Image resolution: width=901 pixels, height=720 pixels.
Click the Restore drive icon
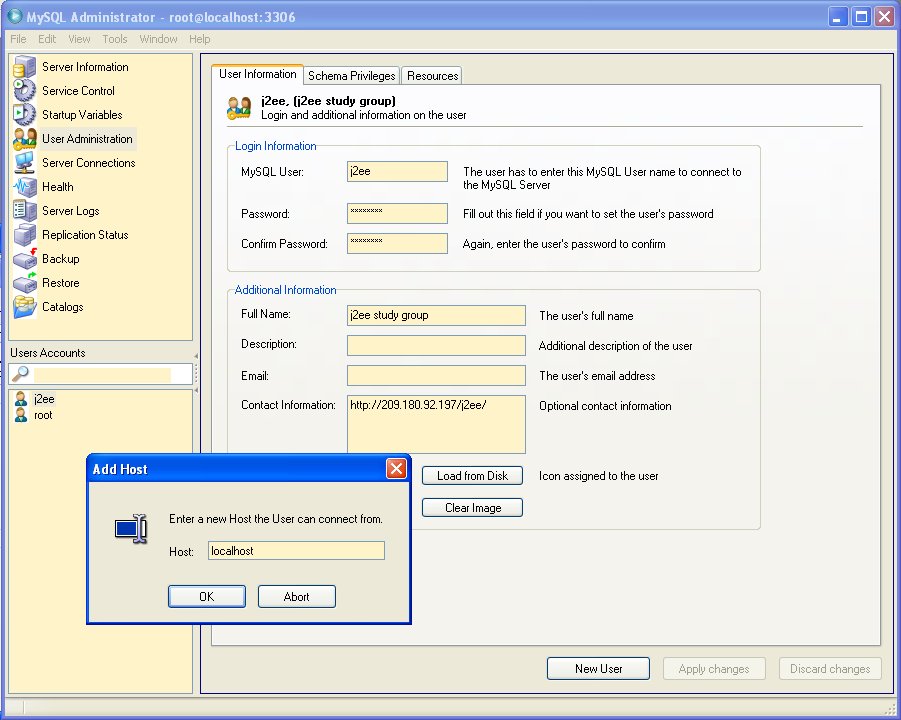click(x=25, y=283)
